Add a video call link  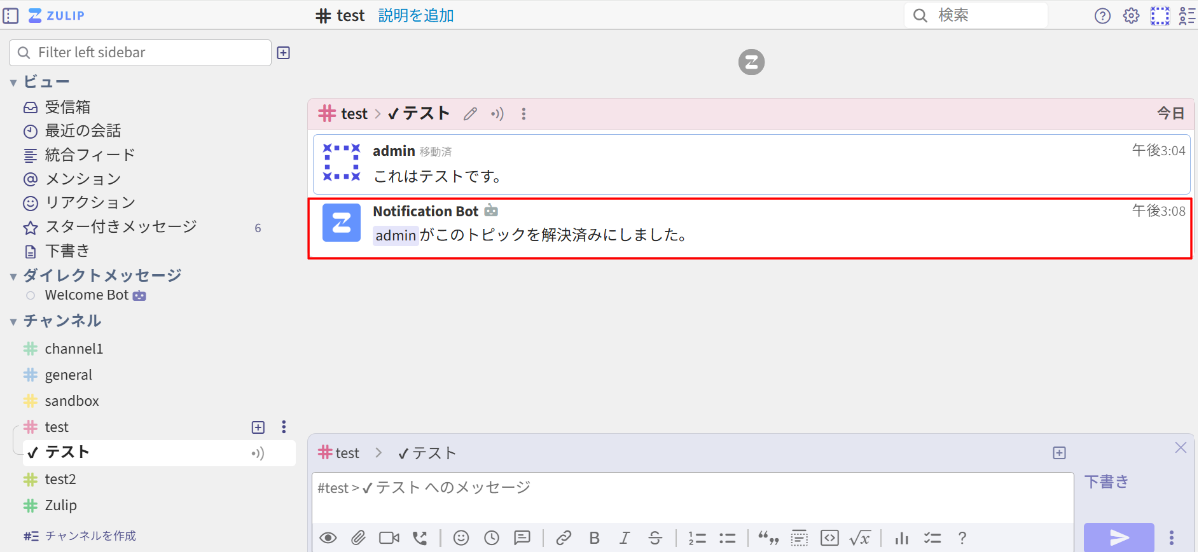389,537
